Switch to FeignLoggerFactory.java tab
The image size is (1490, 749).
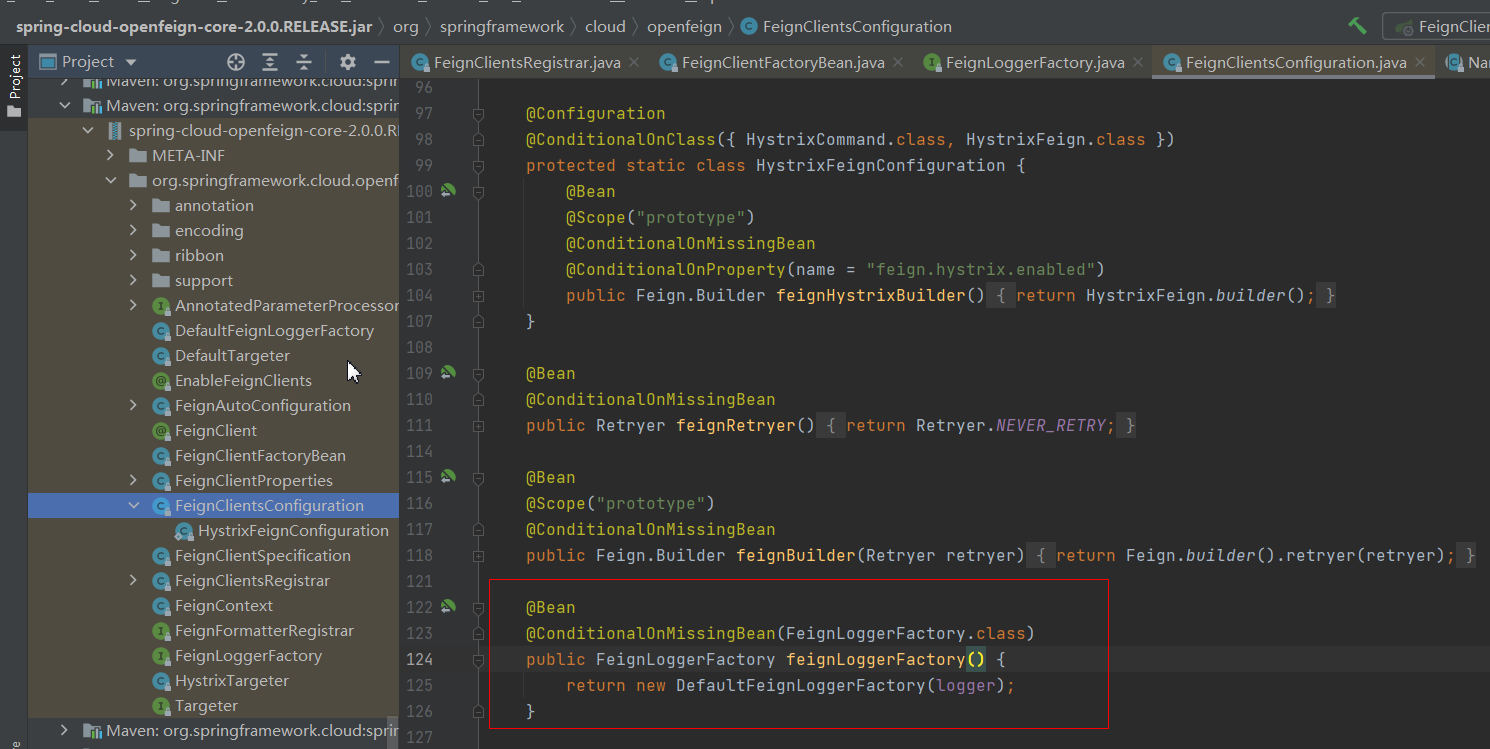1035,62
